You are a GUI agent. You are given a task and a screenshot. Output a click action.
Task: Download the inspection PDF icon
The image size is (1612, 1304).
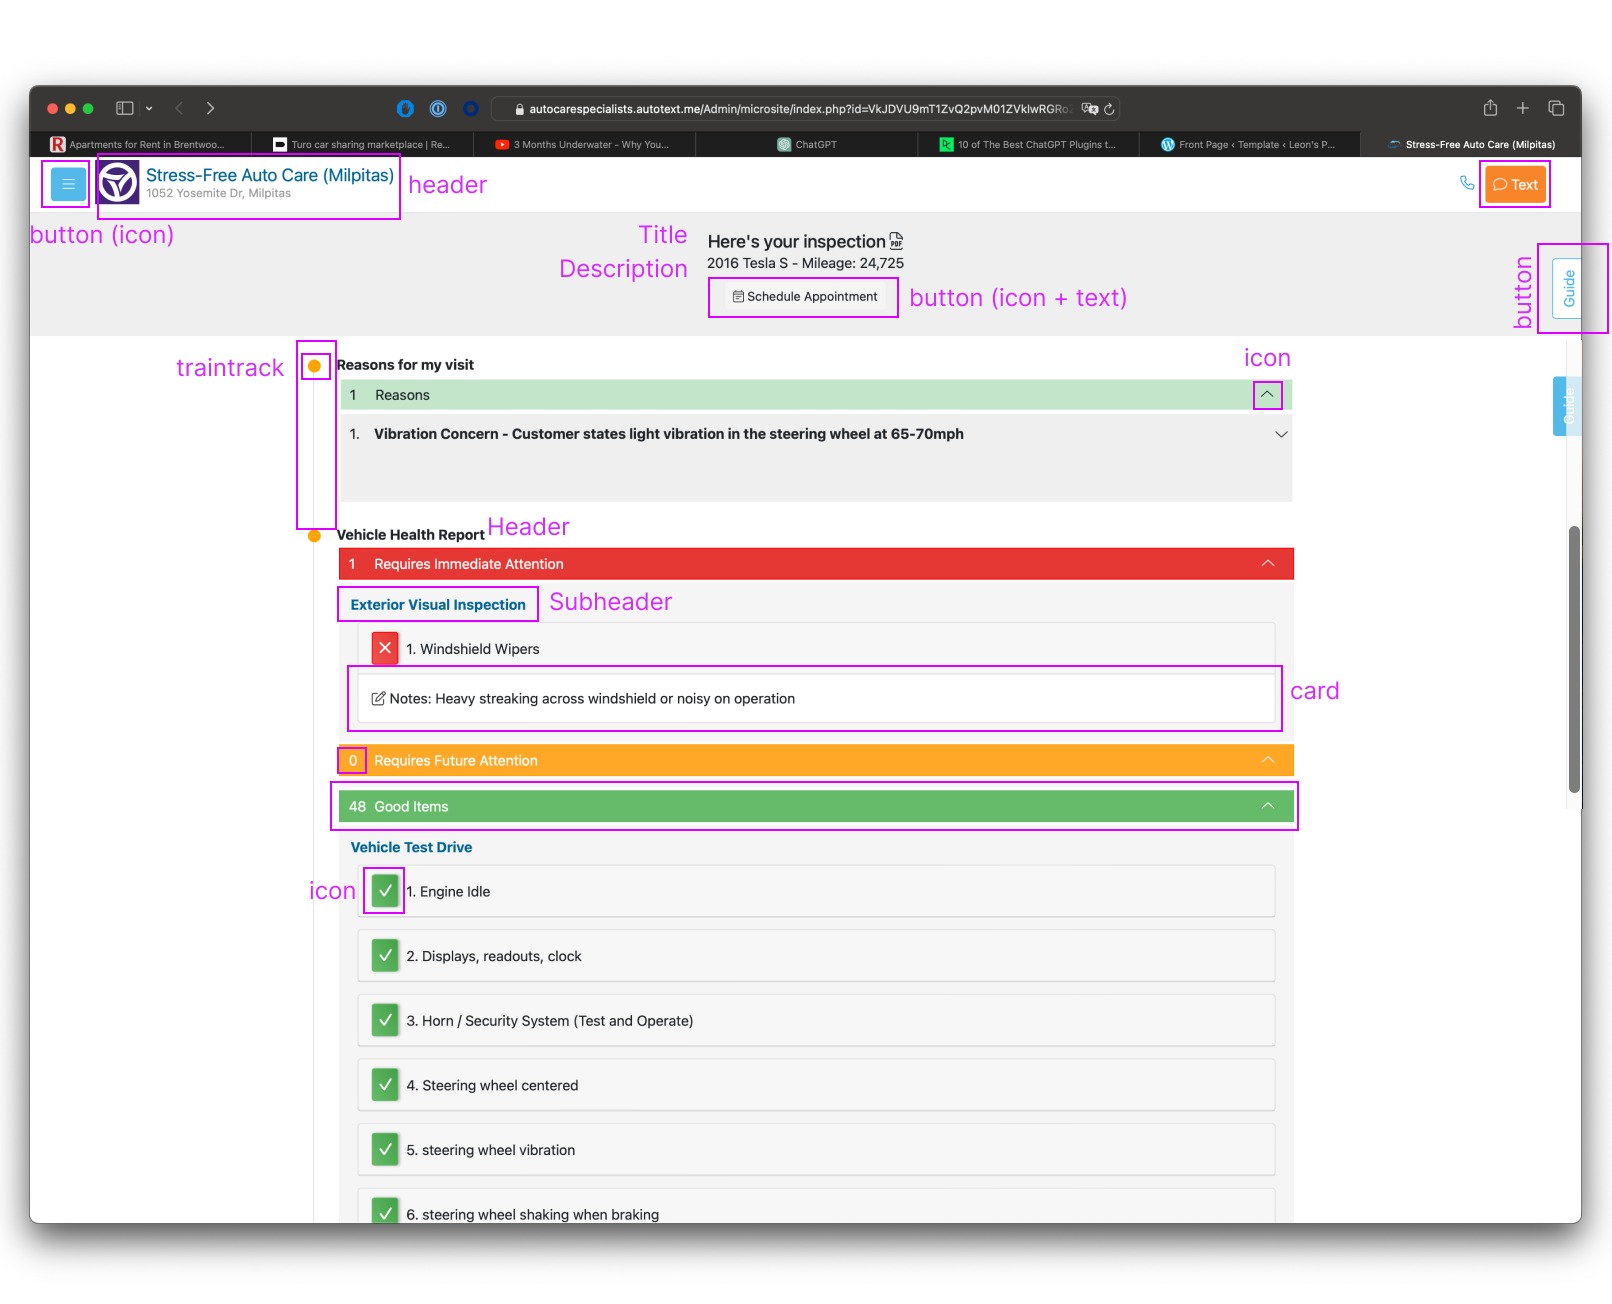[x=896, y=241]
